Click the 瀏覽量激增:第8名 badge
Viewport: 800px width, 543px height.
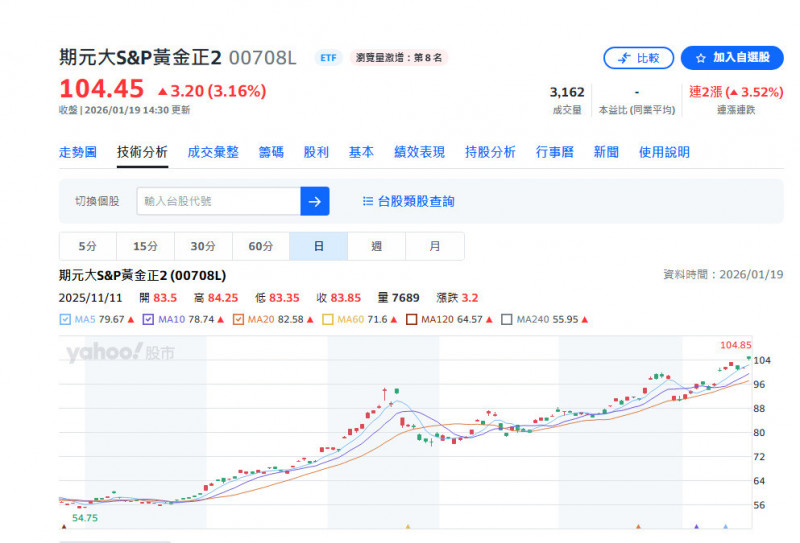pos(399,58)
